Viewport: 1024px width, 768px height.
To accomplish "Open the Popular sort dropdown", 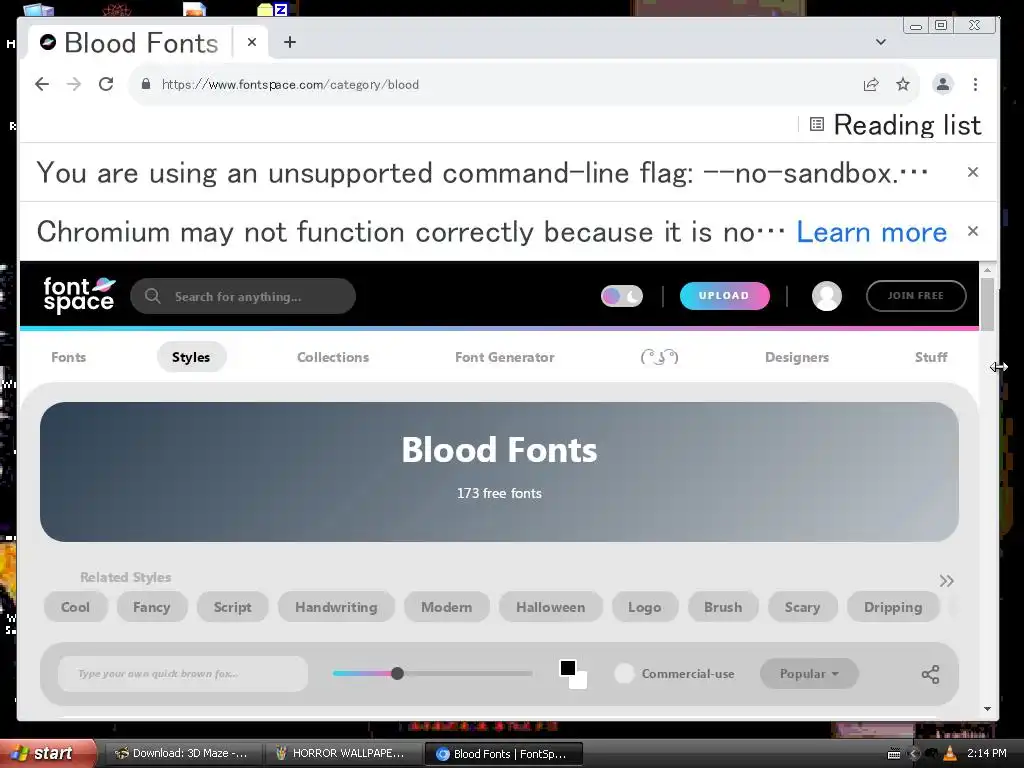I will [x=808, y=673].
